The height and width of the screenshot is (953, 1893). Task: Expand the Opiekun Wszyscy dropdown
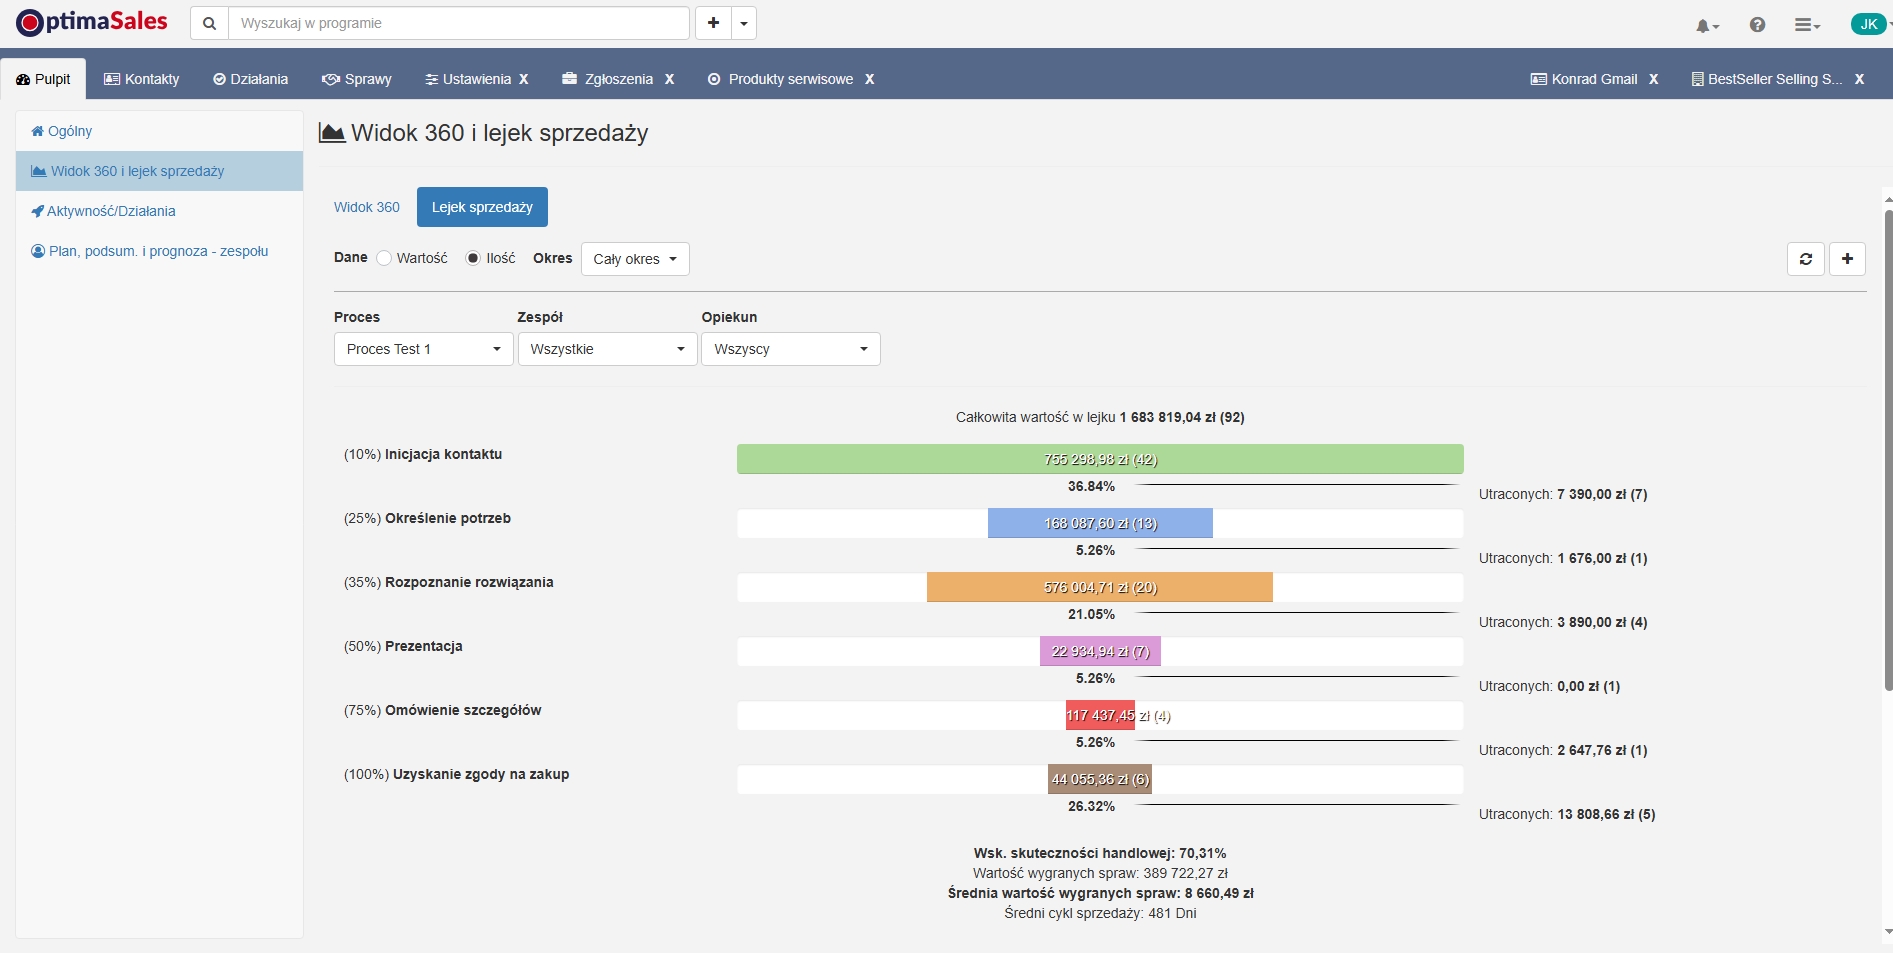click(x=790, y=349)
